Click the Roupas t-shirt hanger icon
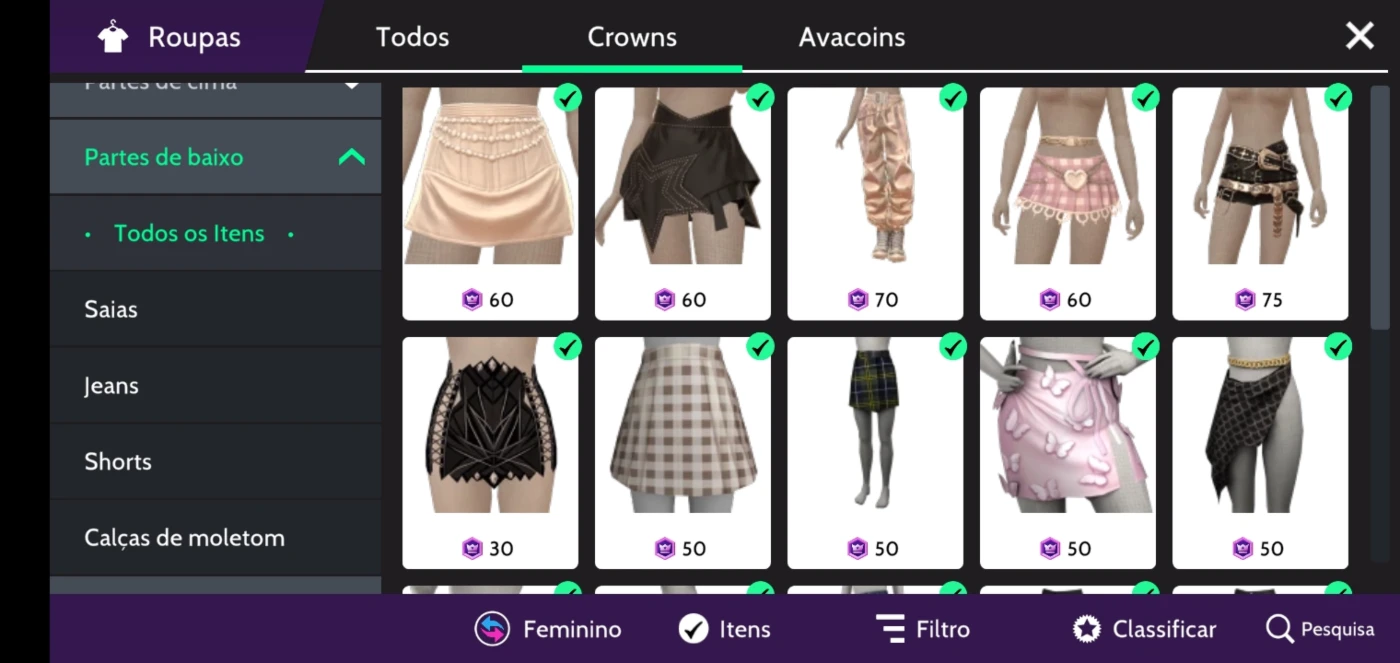The image size is (1400, 663). click(x=113, y=37)
